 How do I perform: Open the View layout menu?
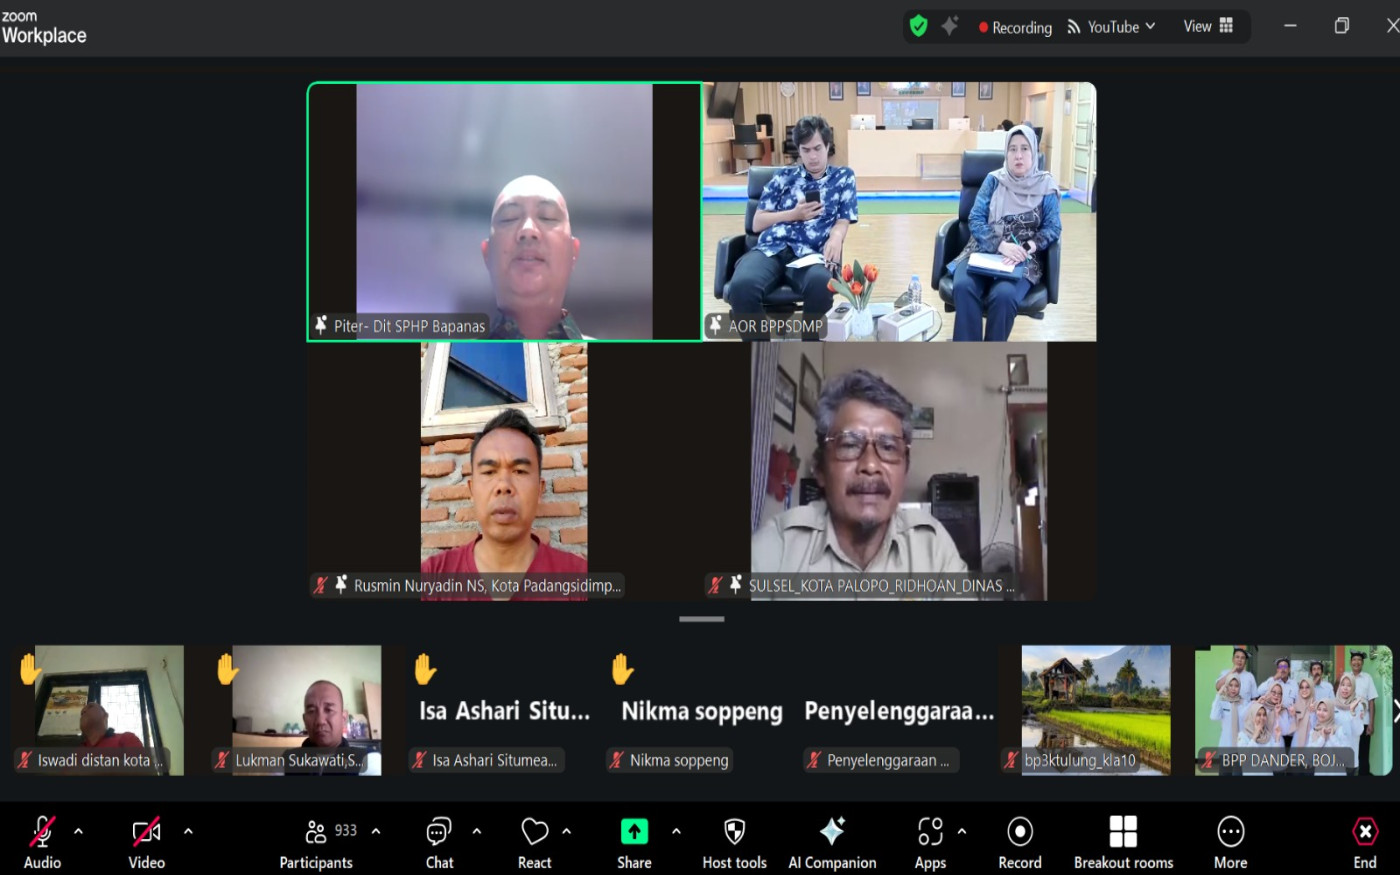1208,26
